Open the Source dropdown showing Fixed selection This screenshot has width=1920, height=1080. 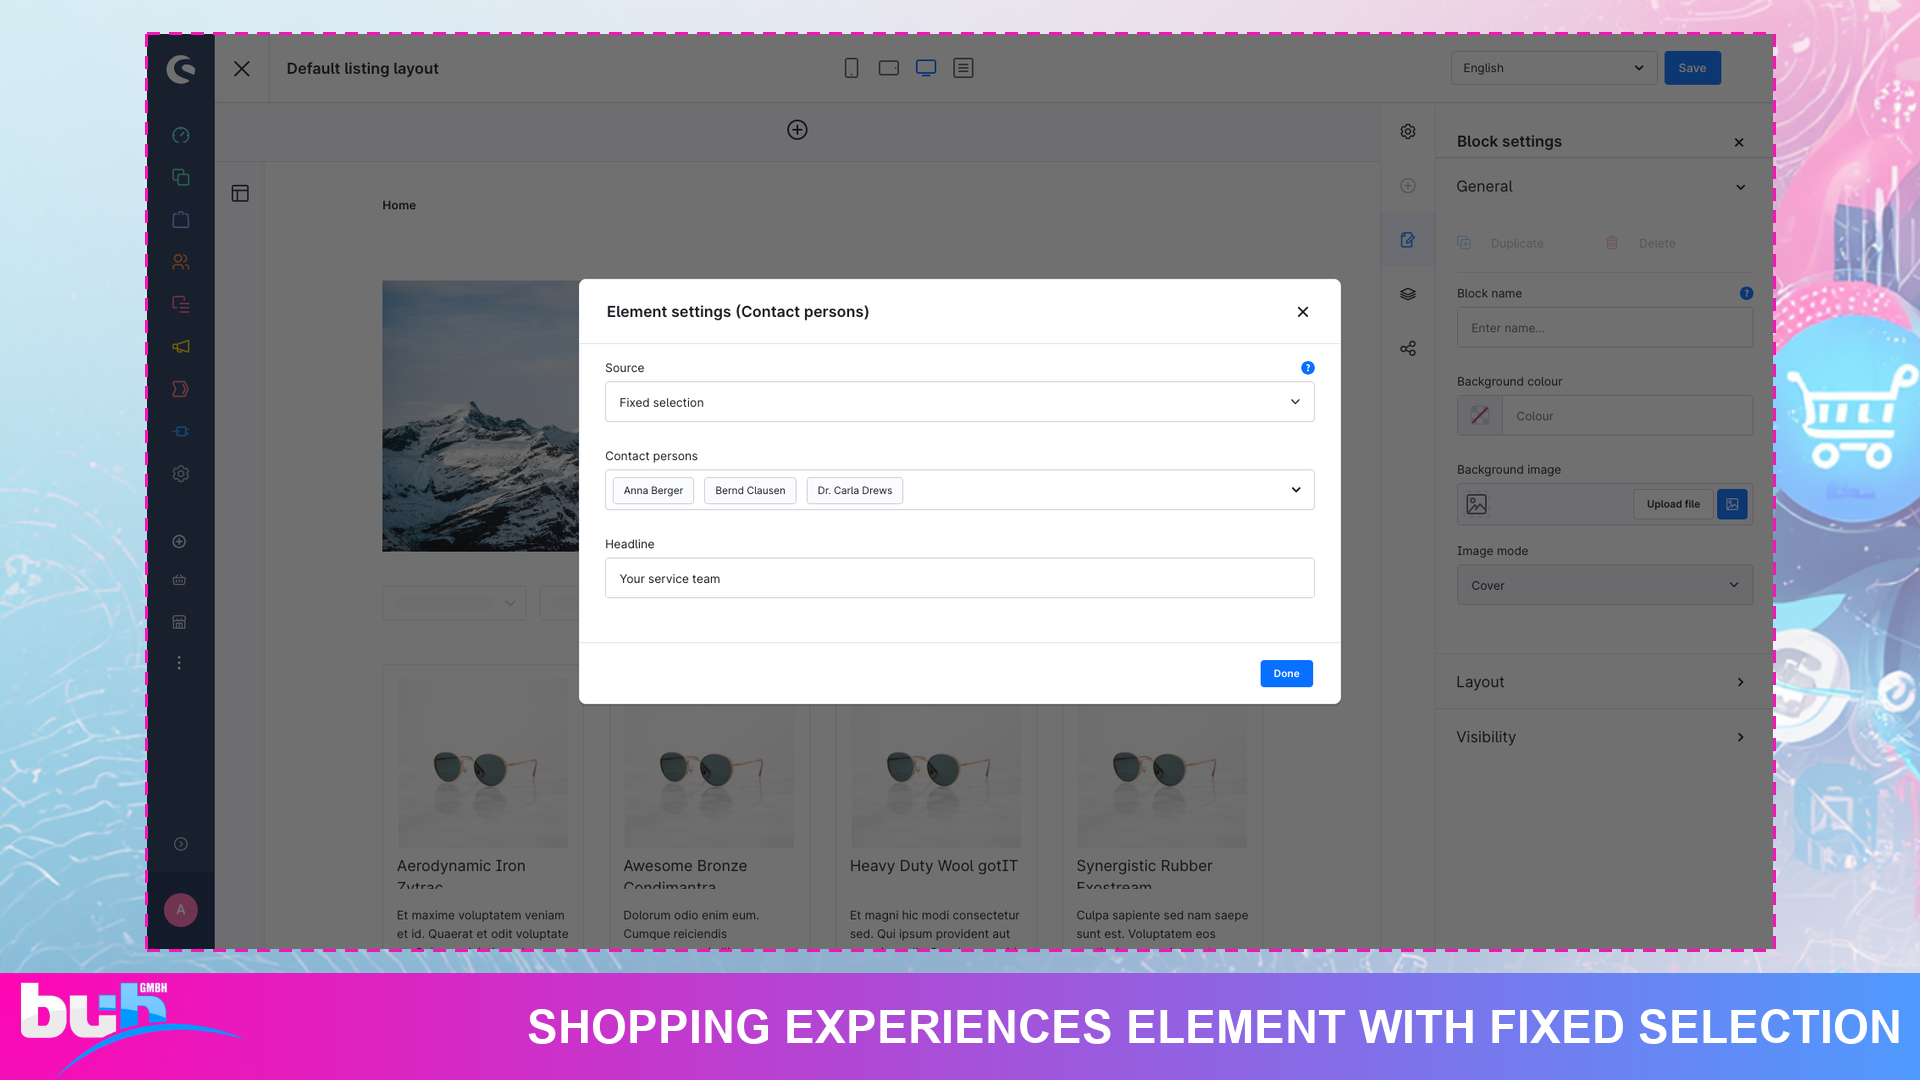959,402
